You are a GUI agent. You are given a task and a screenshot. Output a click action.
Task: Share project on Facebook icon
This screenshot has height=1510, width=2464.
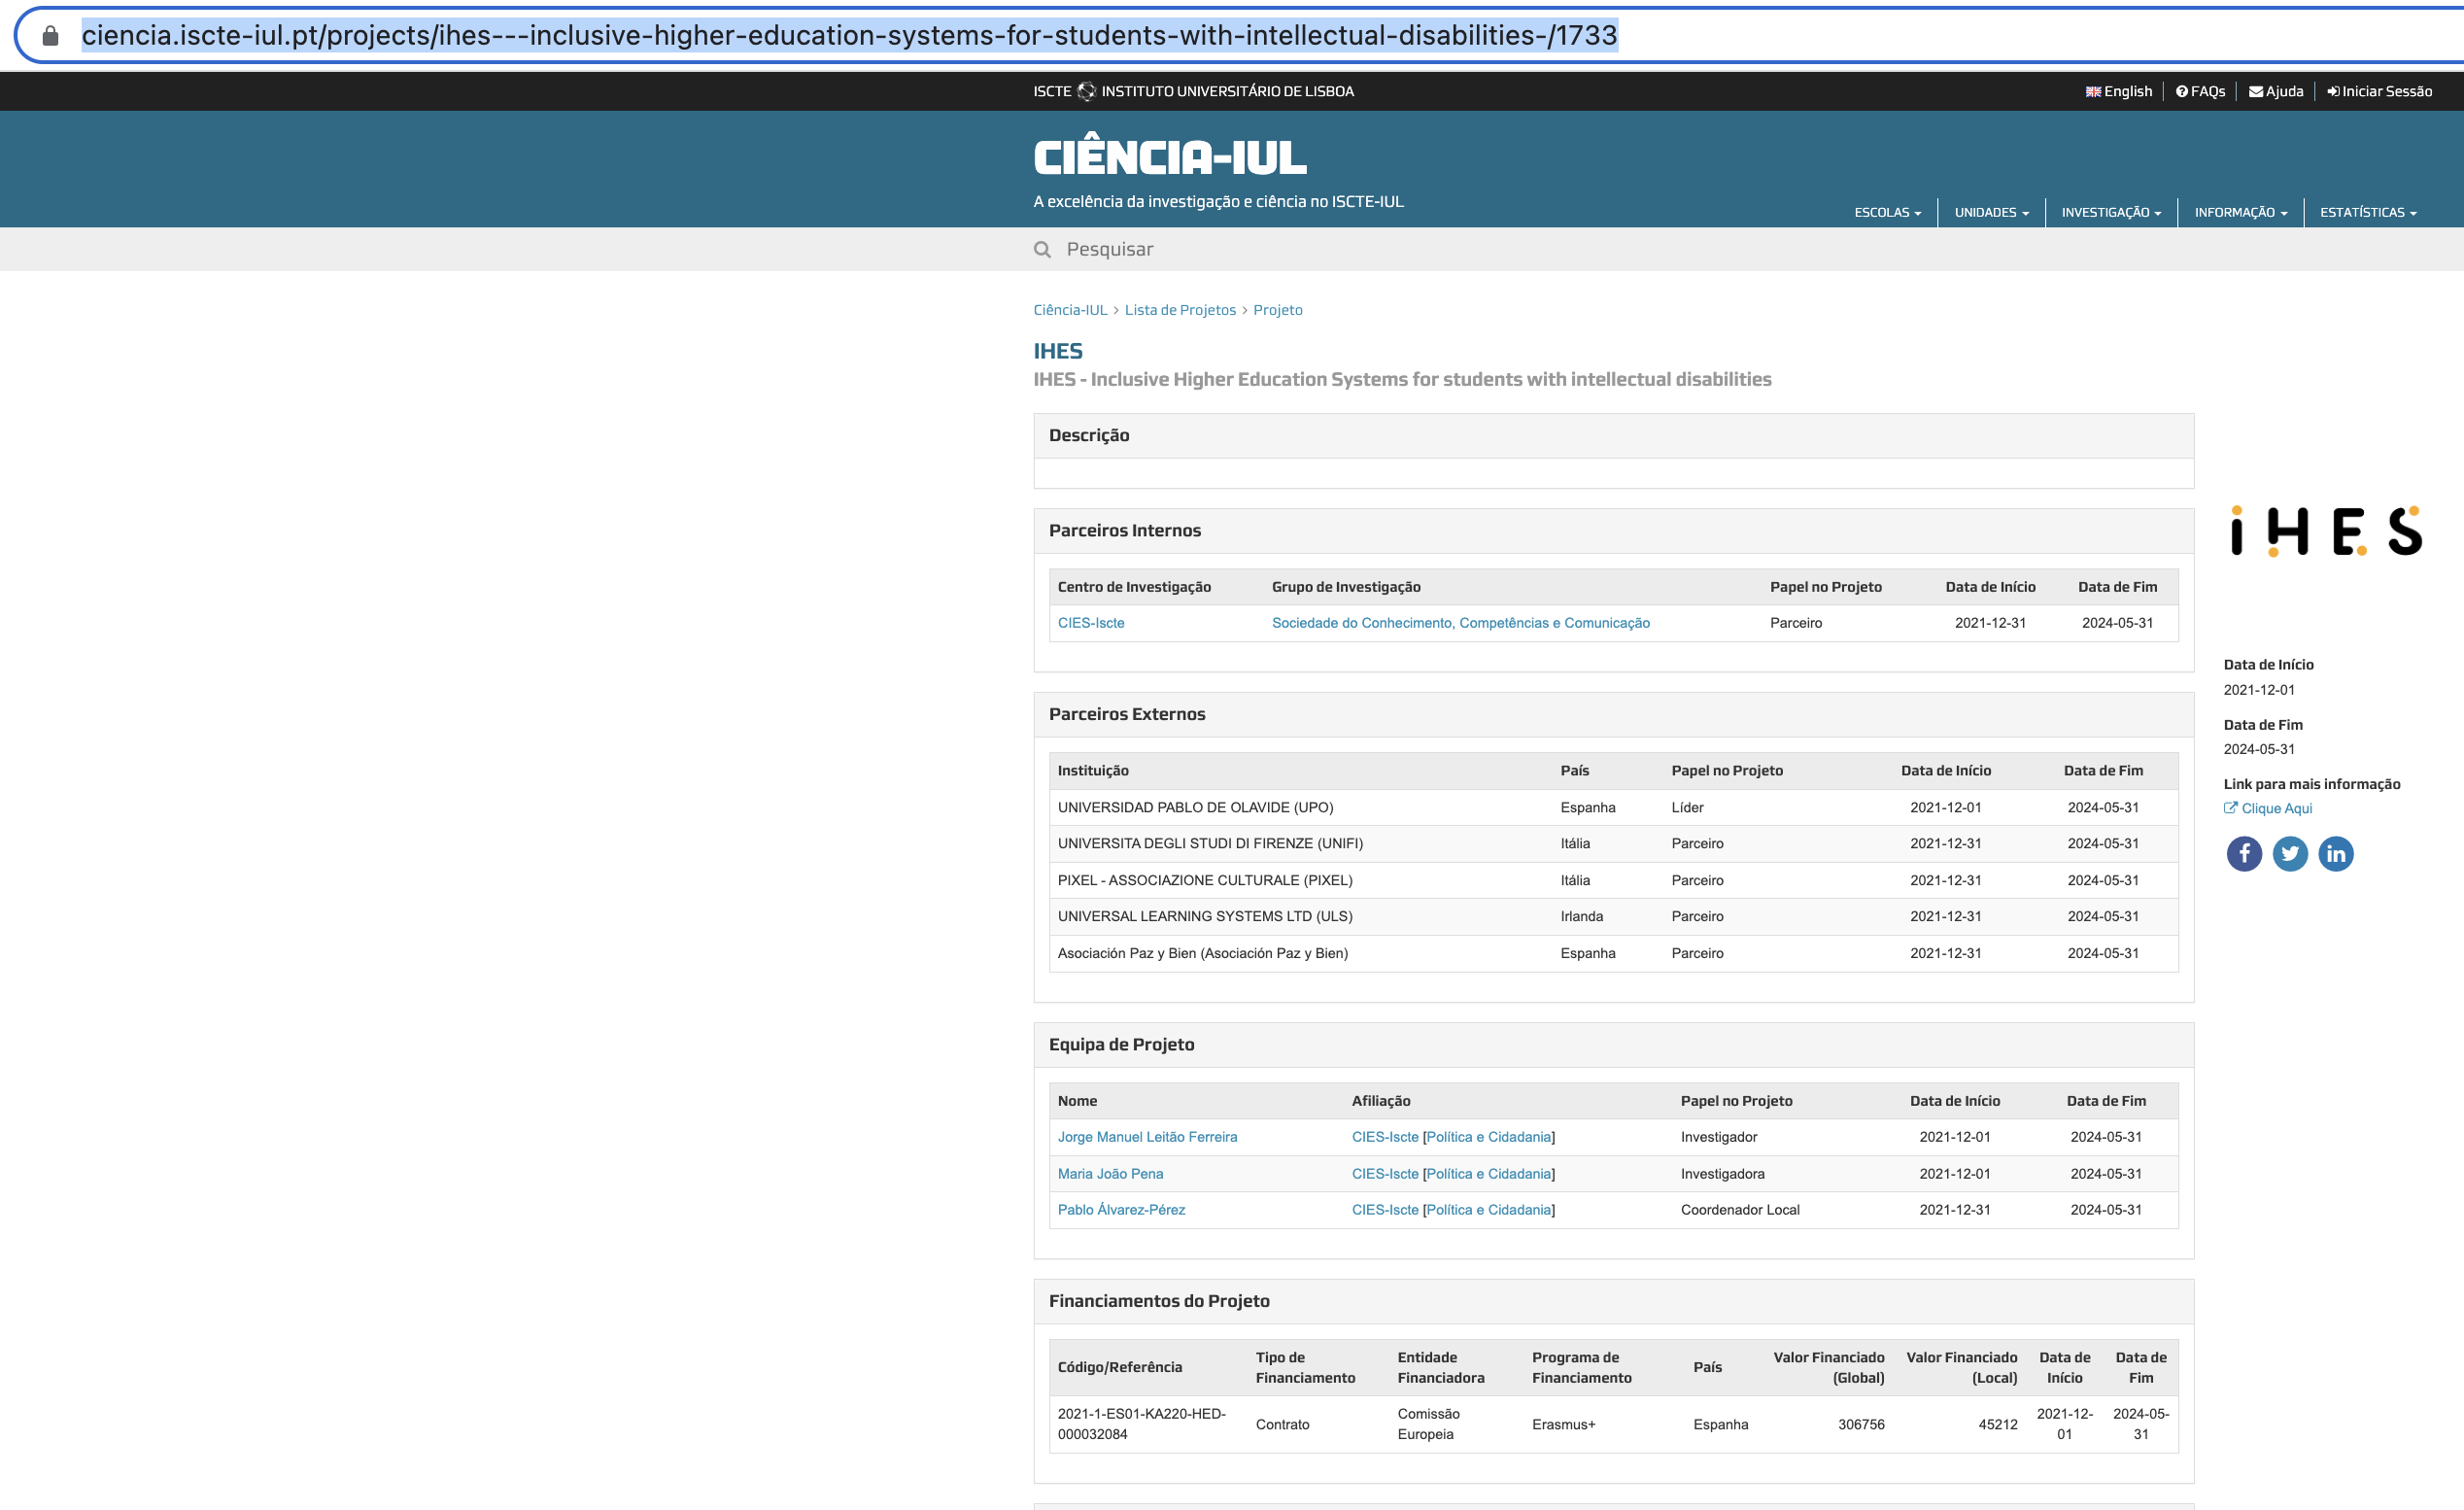pyautogui.click(x=2244, y=853)
